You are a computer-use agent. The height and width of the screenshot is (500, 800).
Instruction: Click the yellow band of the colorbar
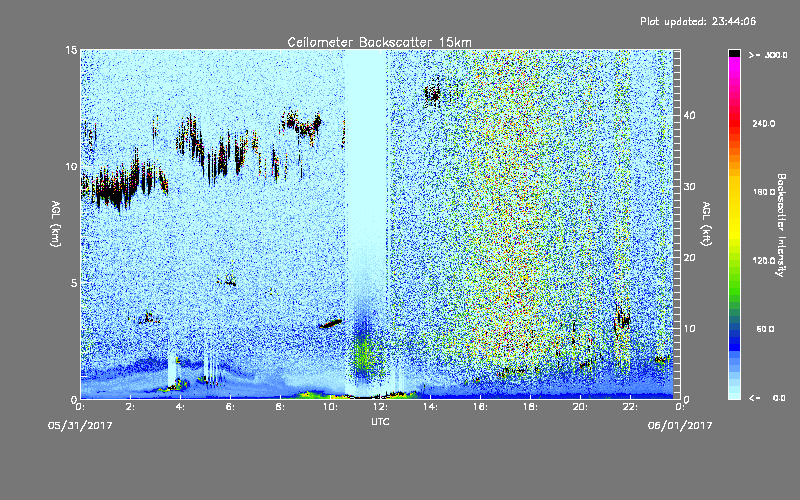[734, 209]
